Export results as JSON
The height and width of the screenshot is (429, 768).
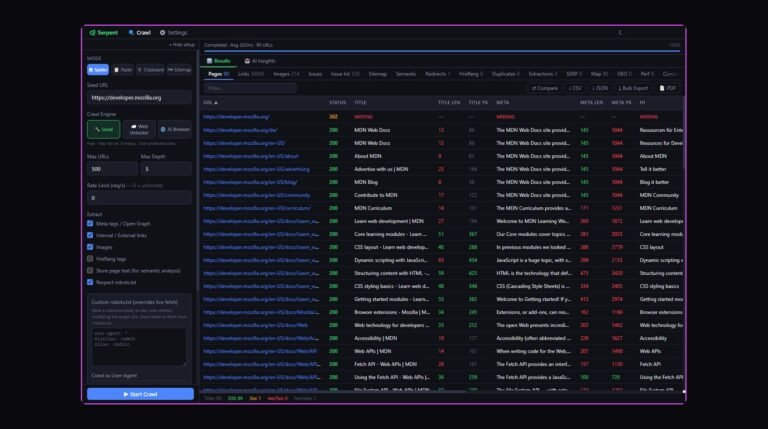point(600,88)
